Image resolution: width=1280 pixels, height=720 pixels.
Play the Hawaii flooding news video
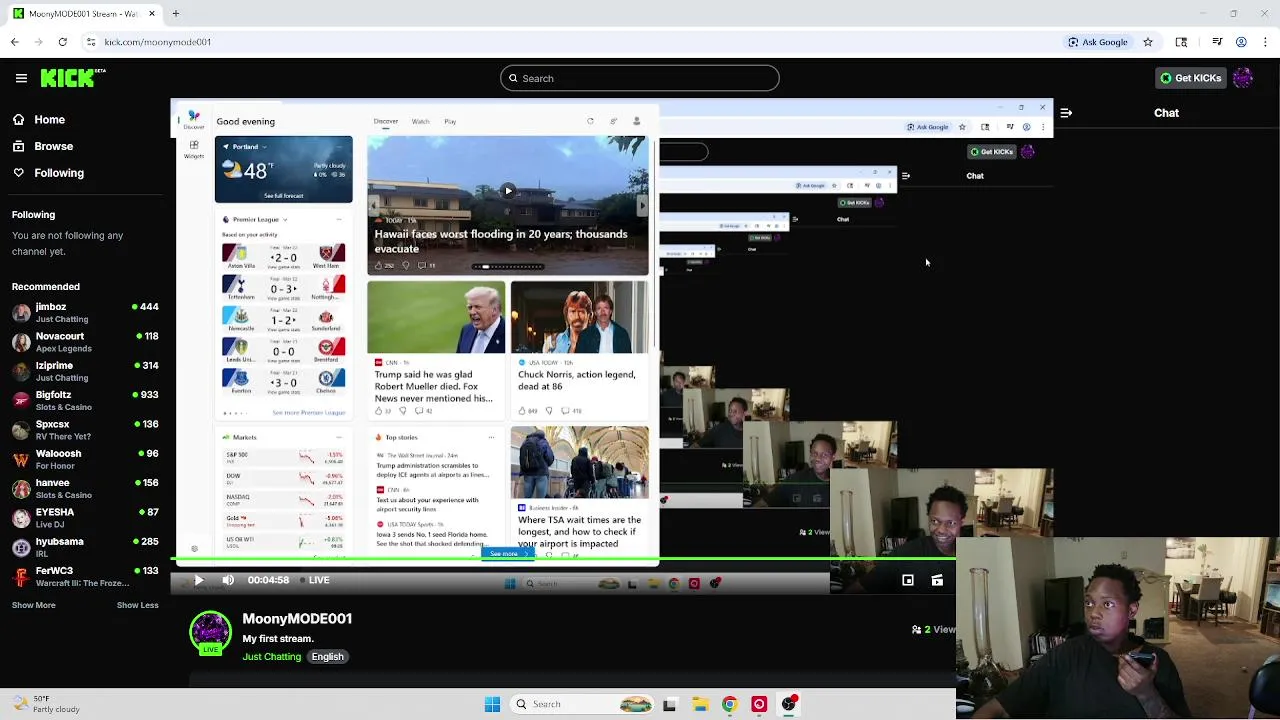point(508,190)
